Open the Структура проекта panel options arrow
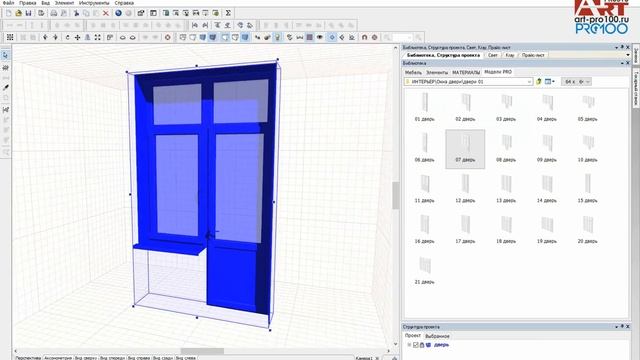This screenshot has width=640, height=360. pyautogui.click(x=616, y=327)
